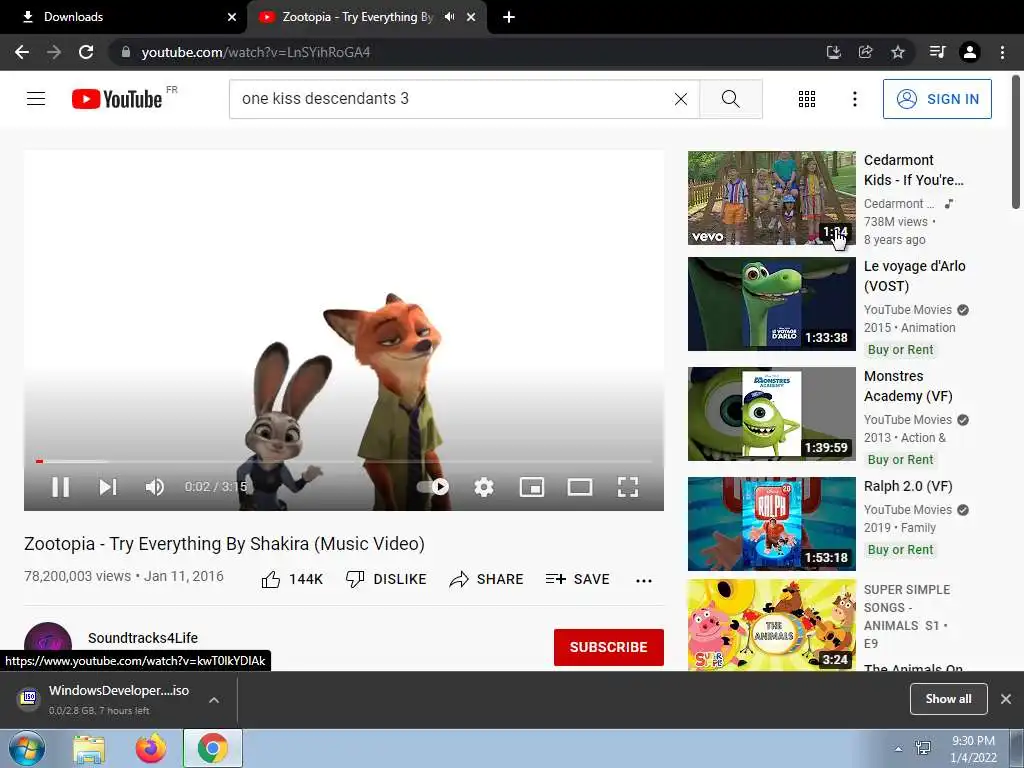Open the Soundtracks4Life channel name

point(143,638)
